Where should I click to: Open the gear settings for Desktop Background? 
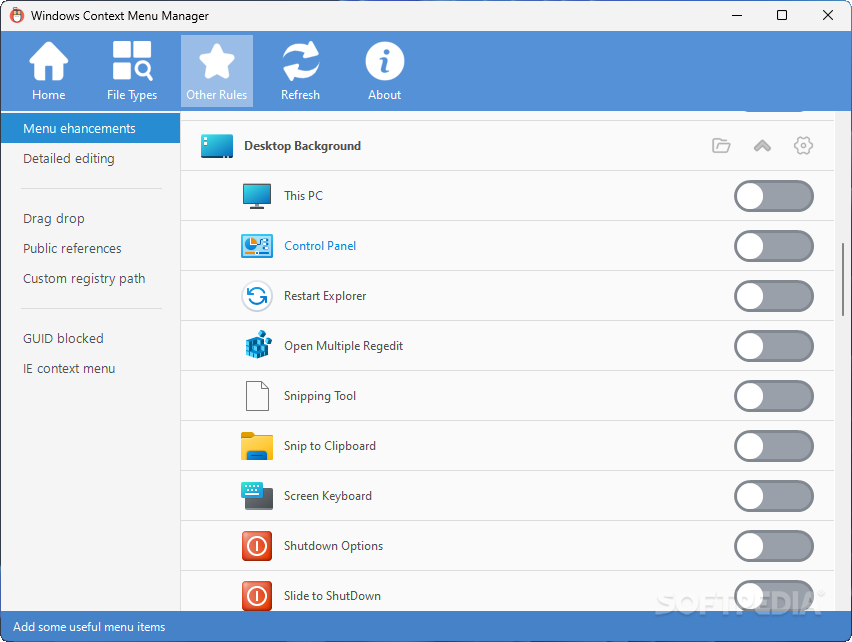(x=803, y=146)
